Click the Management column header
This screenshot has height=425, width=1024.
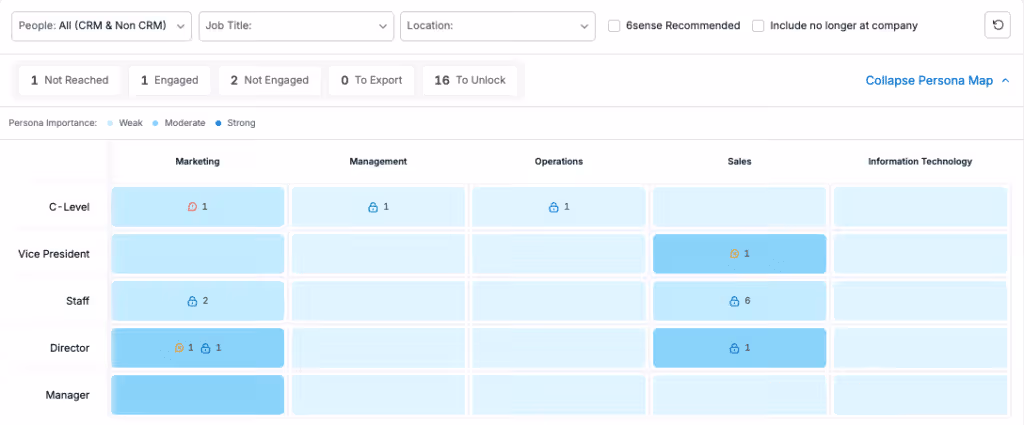pos(378,161)
